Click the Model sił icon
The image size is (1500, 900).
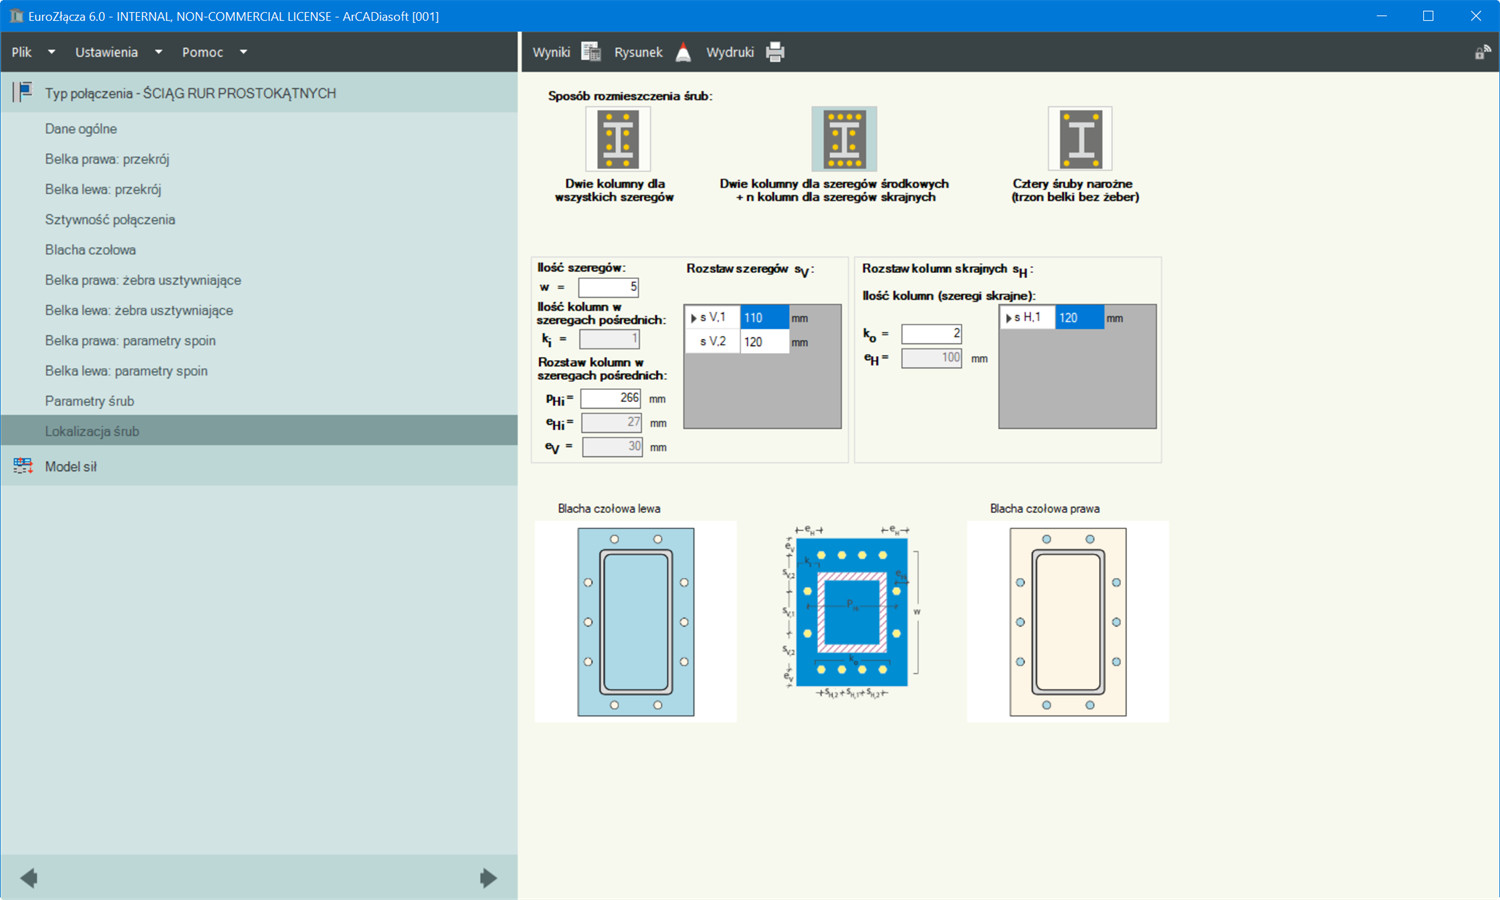point(23,466)
